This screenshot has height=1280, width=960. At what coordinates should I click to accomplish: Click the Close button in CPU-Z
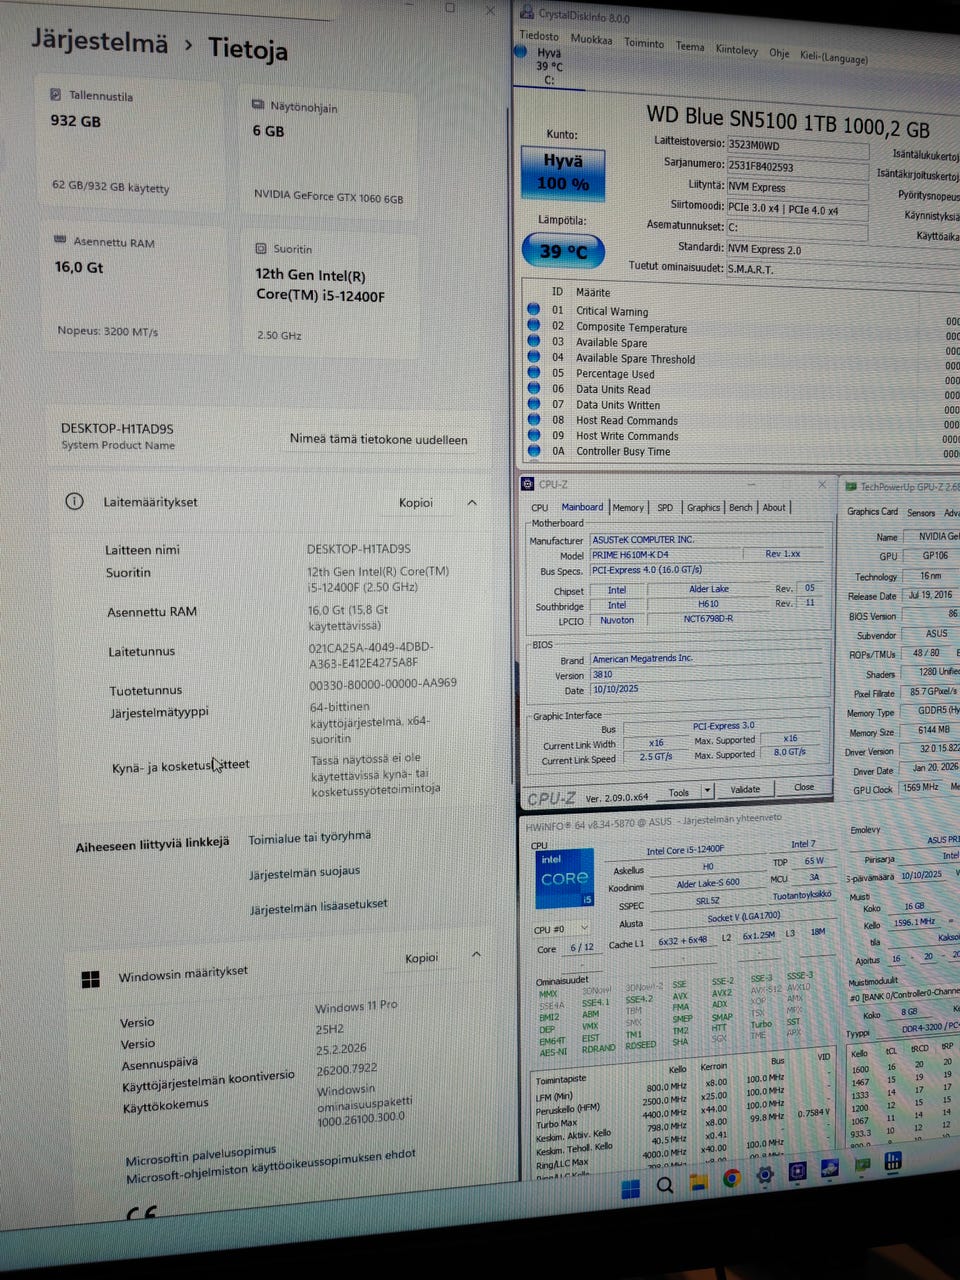point(804,788)
